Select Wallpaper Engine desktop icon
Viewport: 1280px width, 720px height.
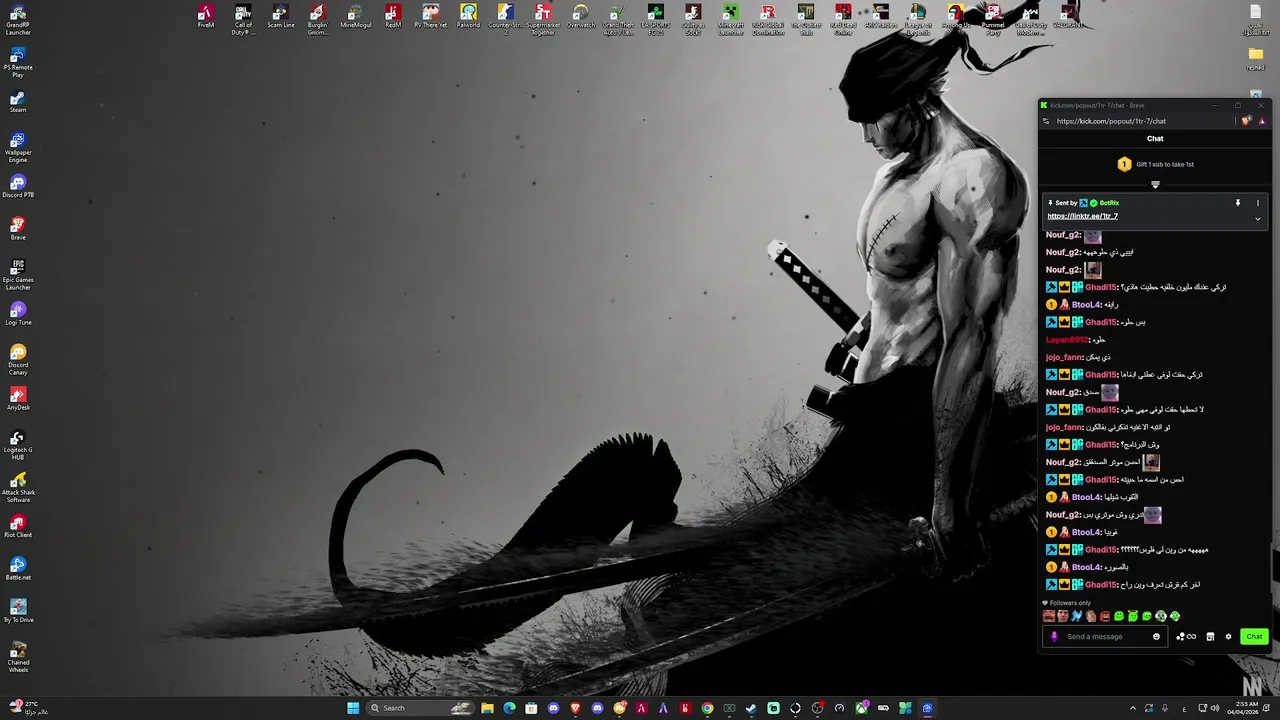[18, 148]
